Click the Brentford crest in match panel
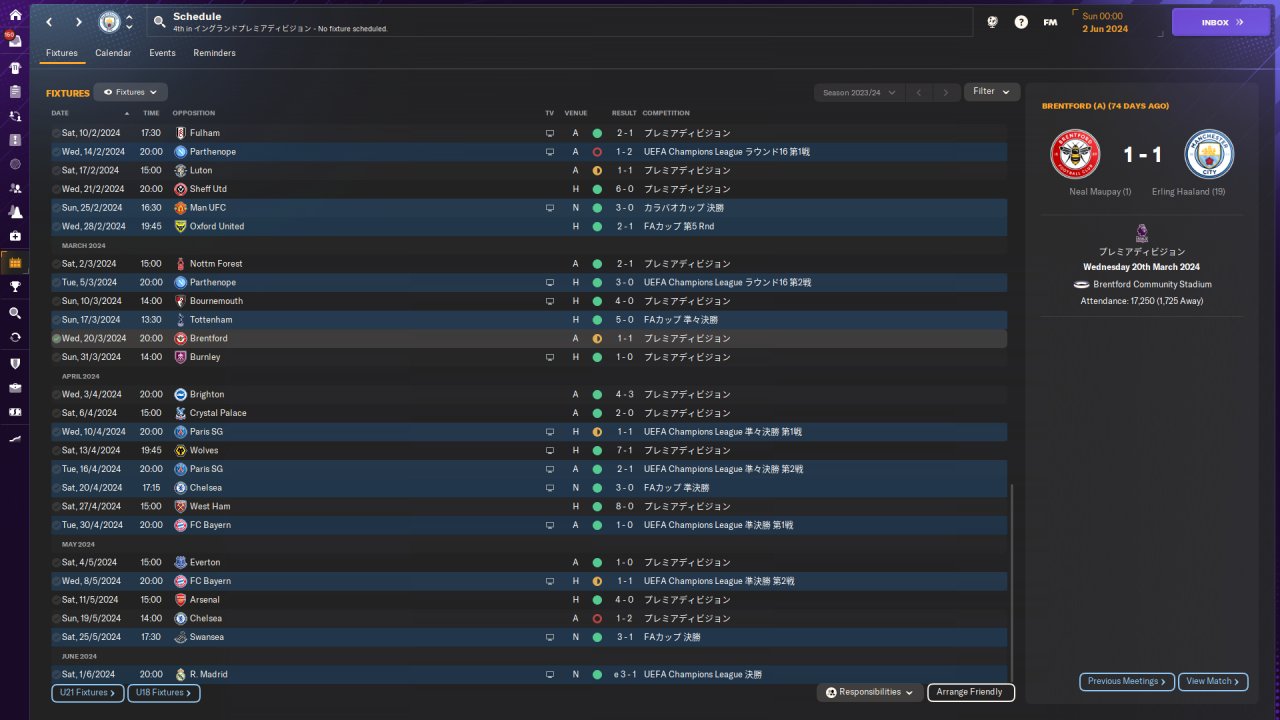The height and width of the screenshot is (720, 1280). [1075, 154]
